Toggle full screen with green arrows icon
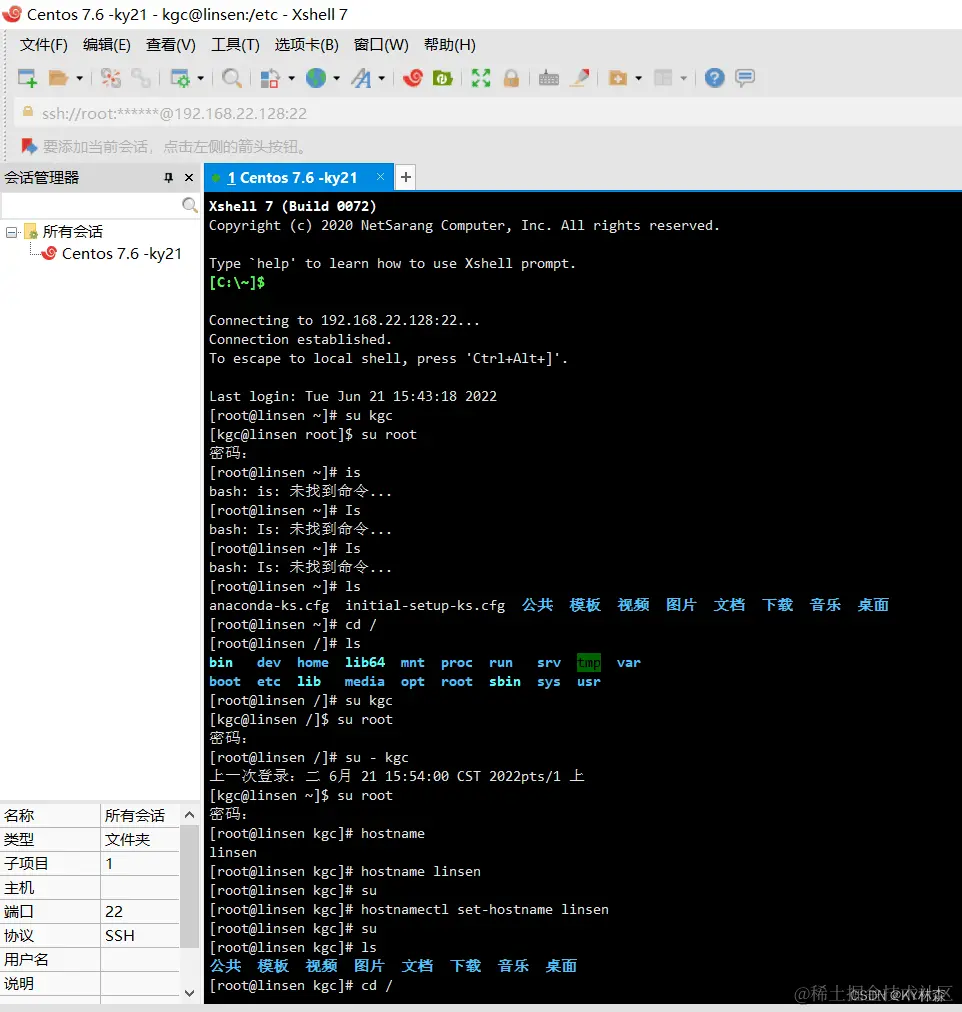962x1012 pixels. pyautogui.click(x=481, y=78)
